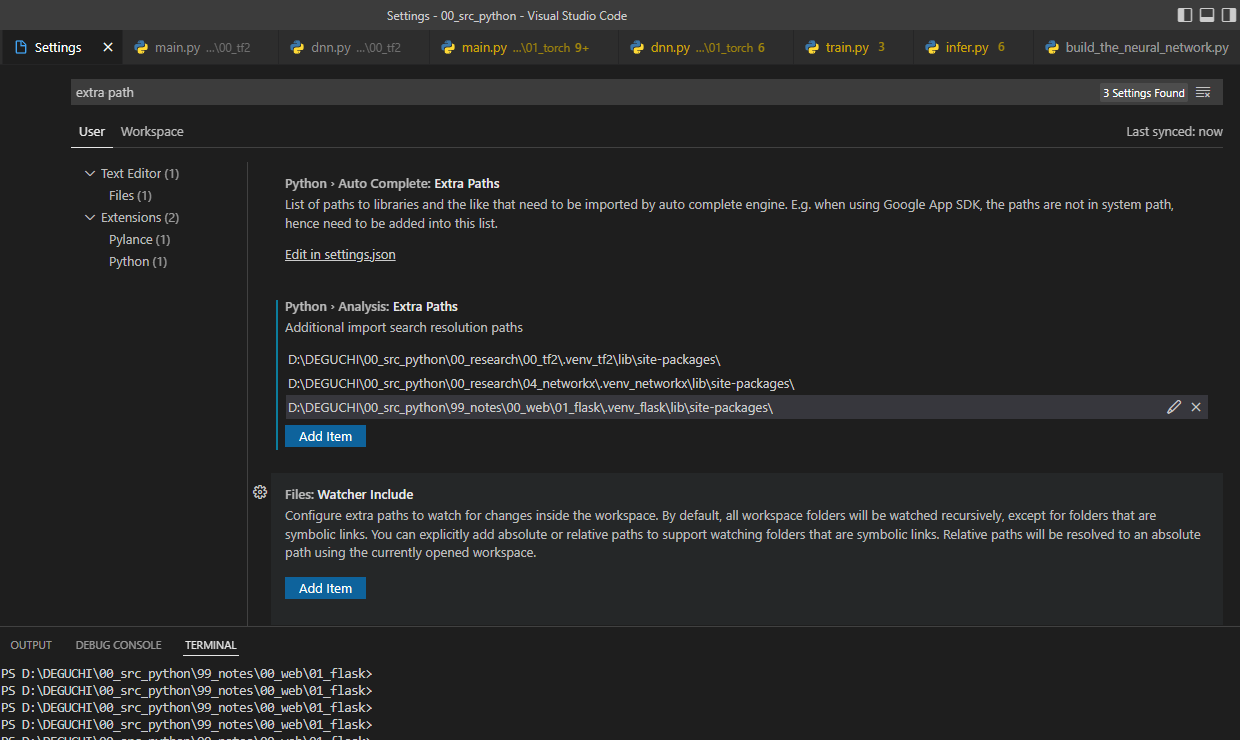Toggle secondary sidebar layout icon
This screenshot has width=1240, height=740.
pos(1229,15)
